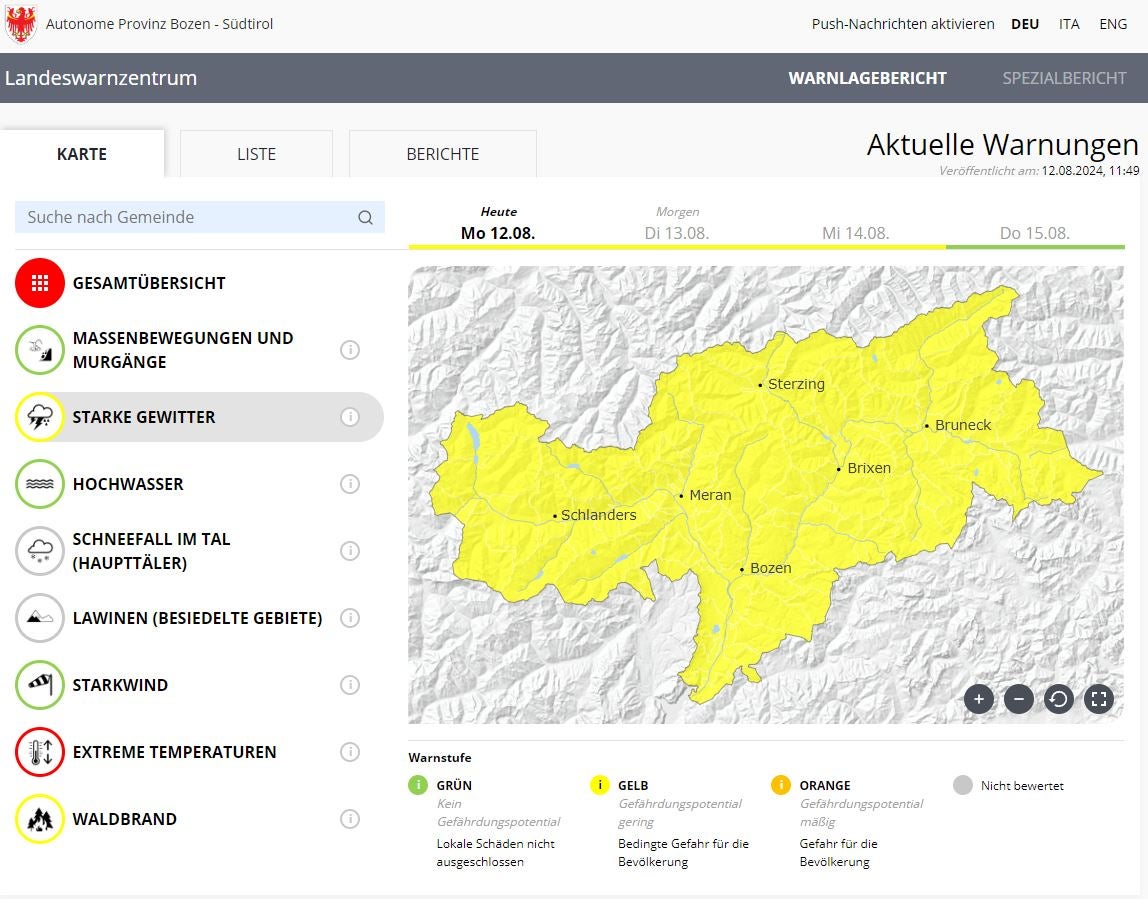Viewport: 1148px width, 899px height.
Task: Open the Berichte tab
Action: [x=442, y=154]
